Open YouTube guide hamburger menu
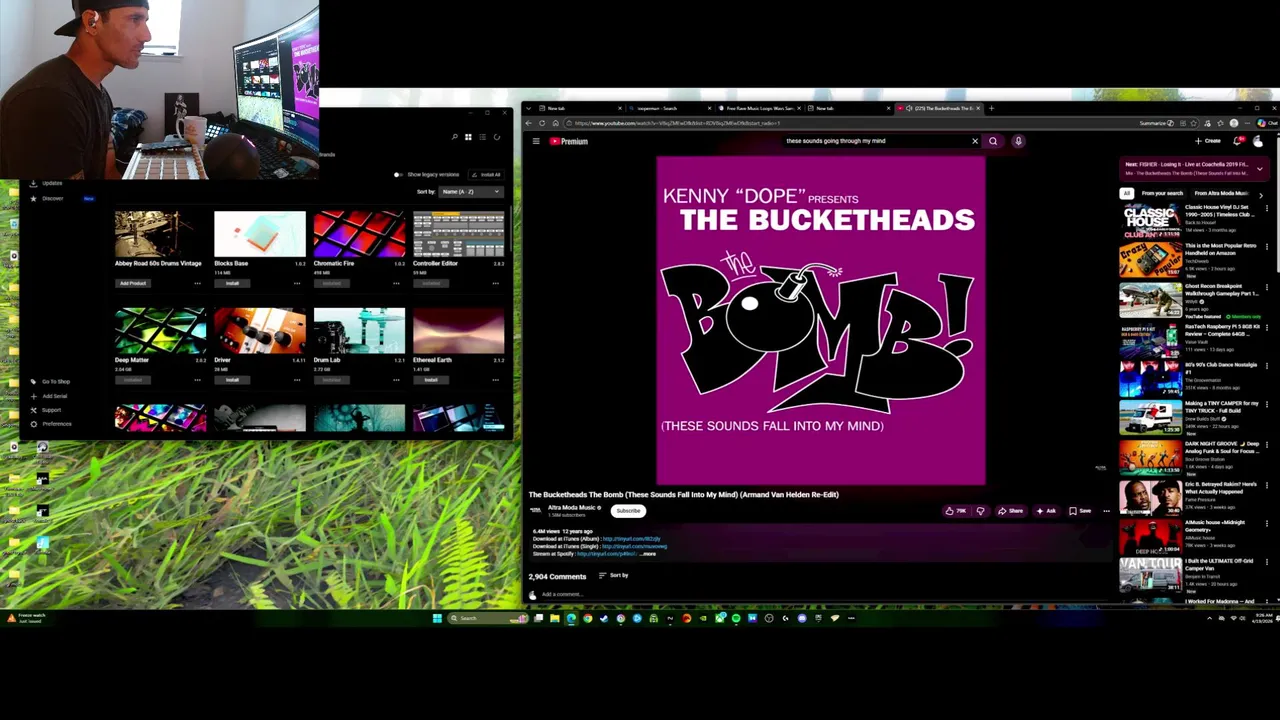Image resolution: width=1280 pixels, height=720 pixels. pyautogui.click(x=536, y=141)
